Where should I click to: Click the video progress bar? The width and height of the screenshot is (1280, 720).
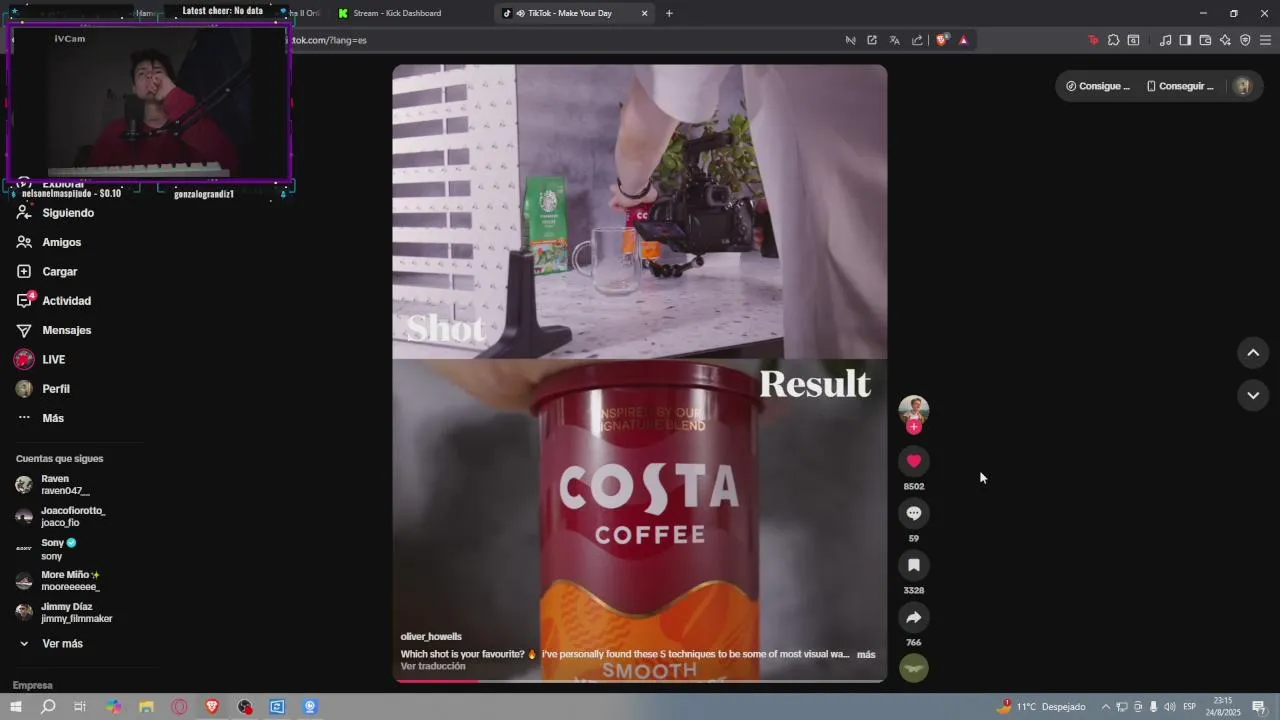coord(639,681)
